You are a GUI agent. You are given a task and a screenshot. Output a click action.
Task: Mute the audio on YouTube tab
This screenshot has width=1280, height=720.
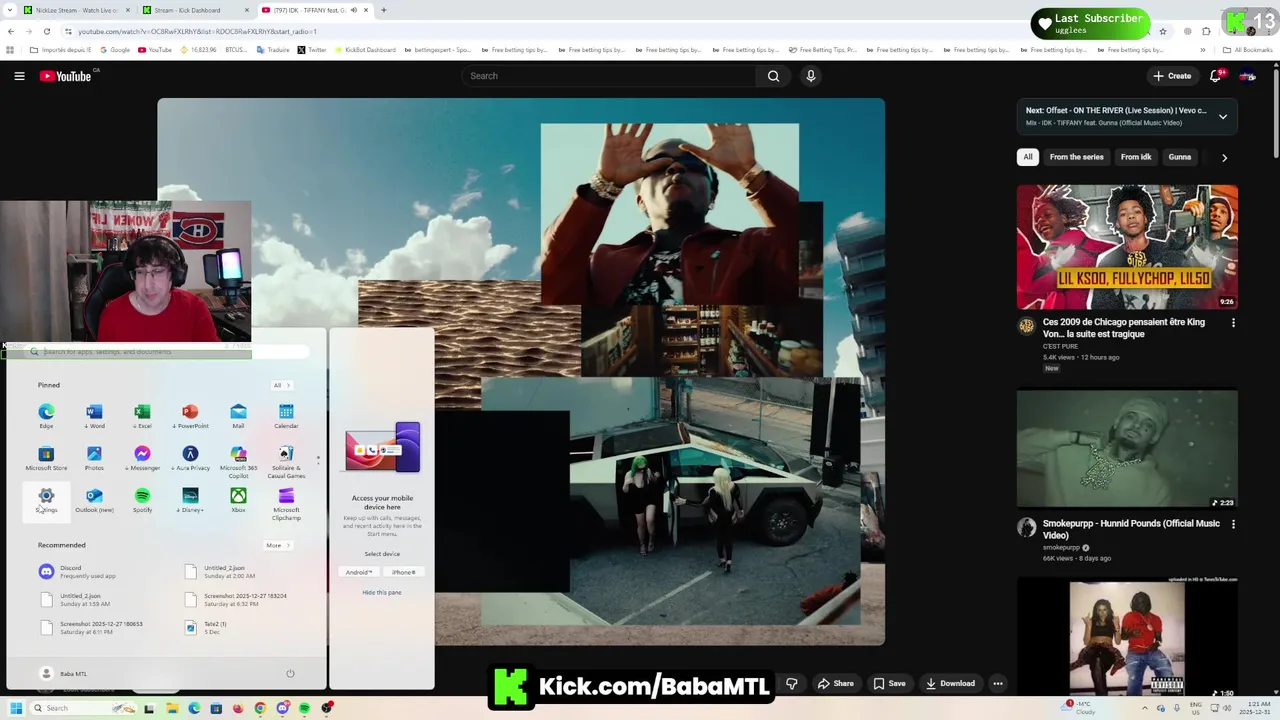[x=353, y=10]
